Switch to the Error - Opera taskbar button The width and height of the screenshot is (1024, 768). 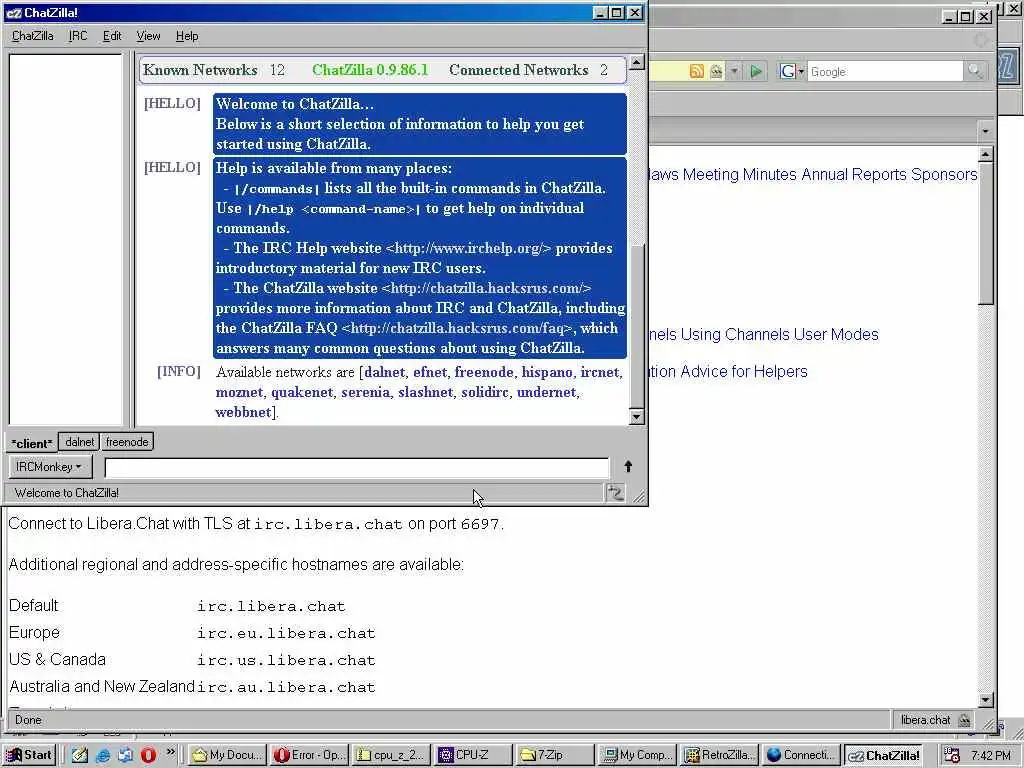309,755
